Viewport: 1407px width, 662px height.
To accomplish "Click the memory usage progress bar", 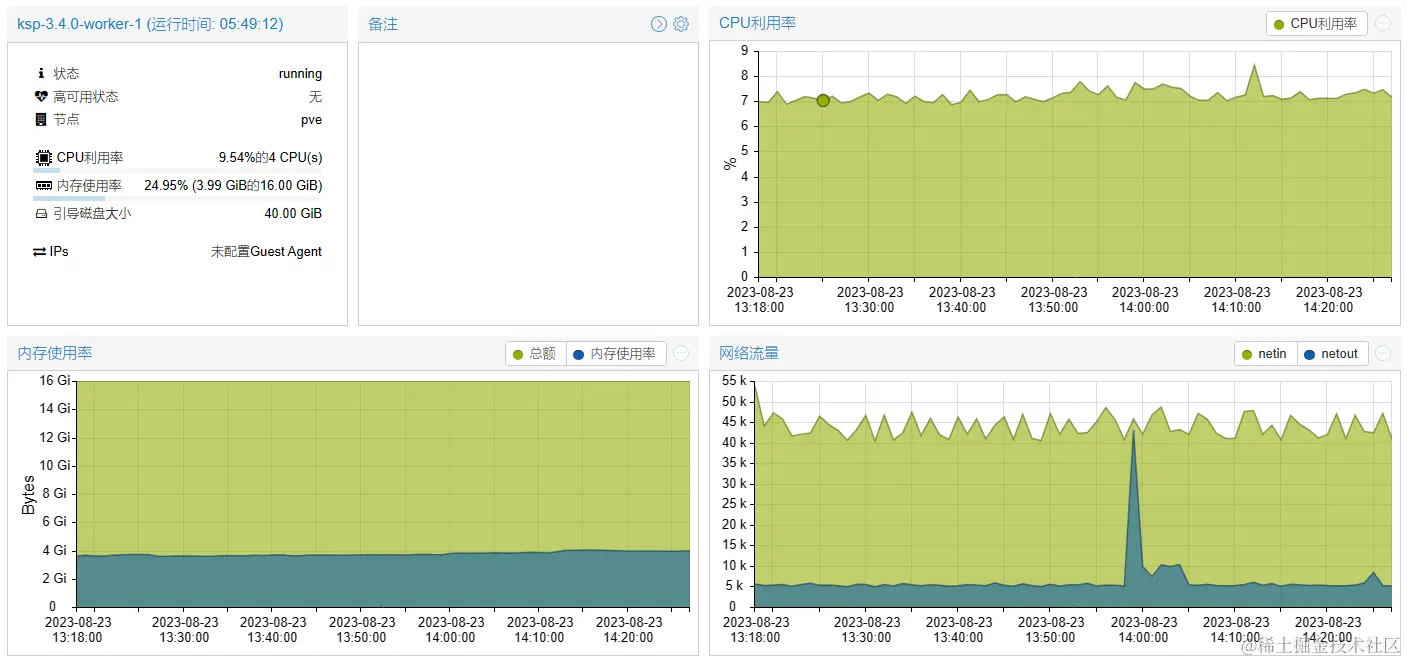I will pyautogui.click(x=178, y=198).
